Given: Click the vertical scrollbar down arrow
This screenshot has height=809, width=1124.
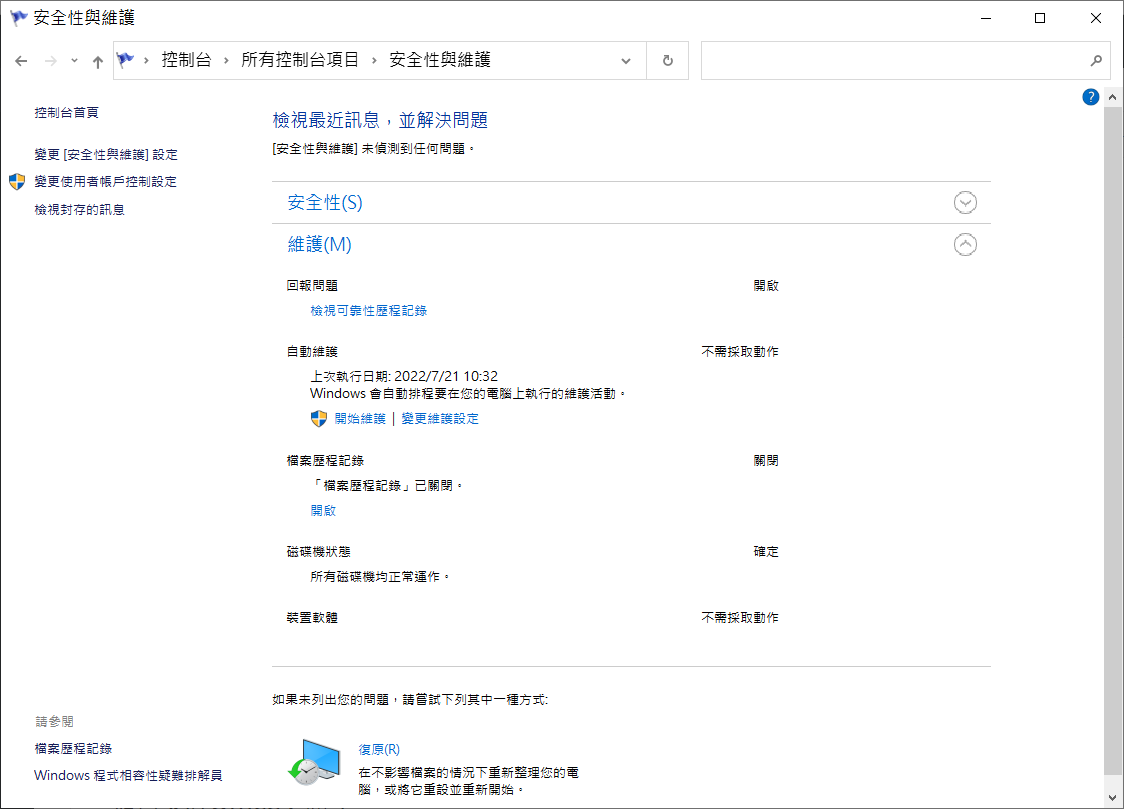Looking at the screenshot, I should click(1113, 797).
